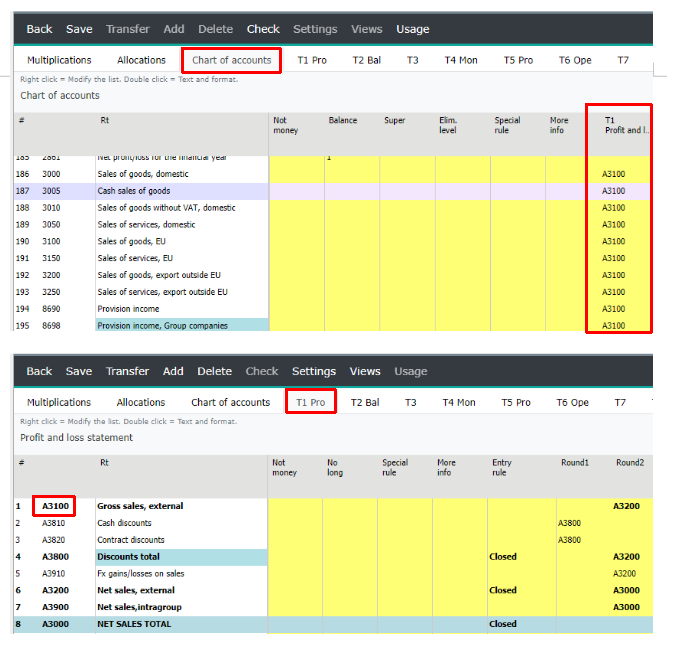Select row Provision income
Image resolution: width=678 pixels, height=649 pixels.
click(x=332, y=309)
